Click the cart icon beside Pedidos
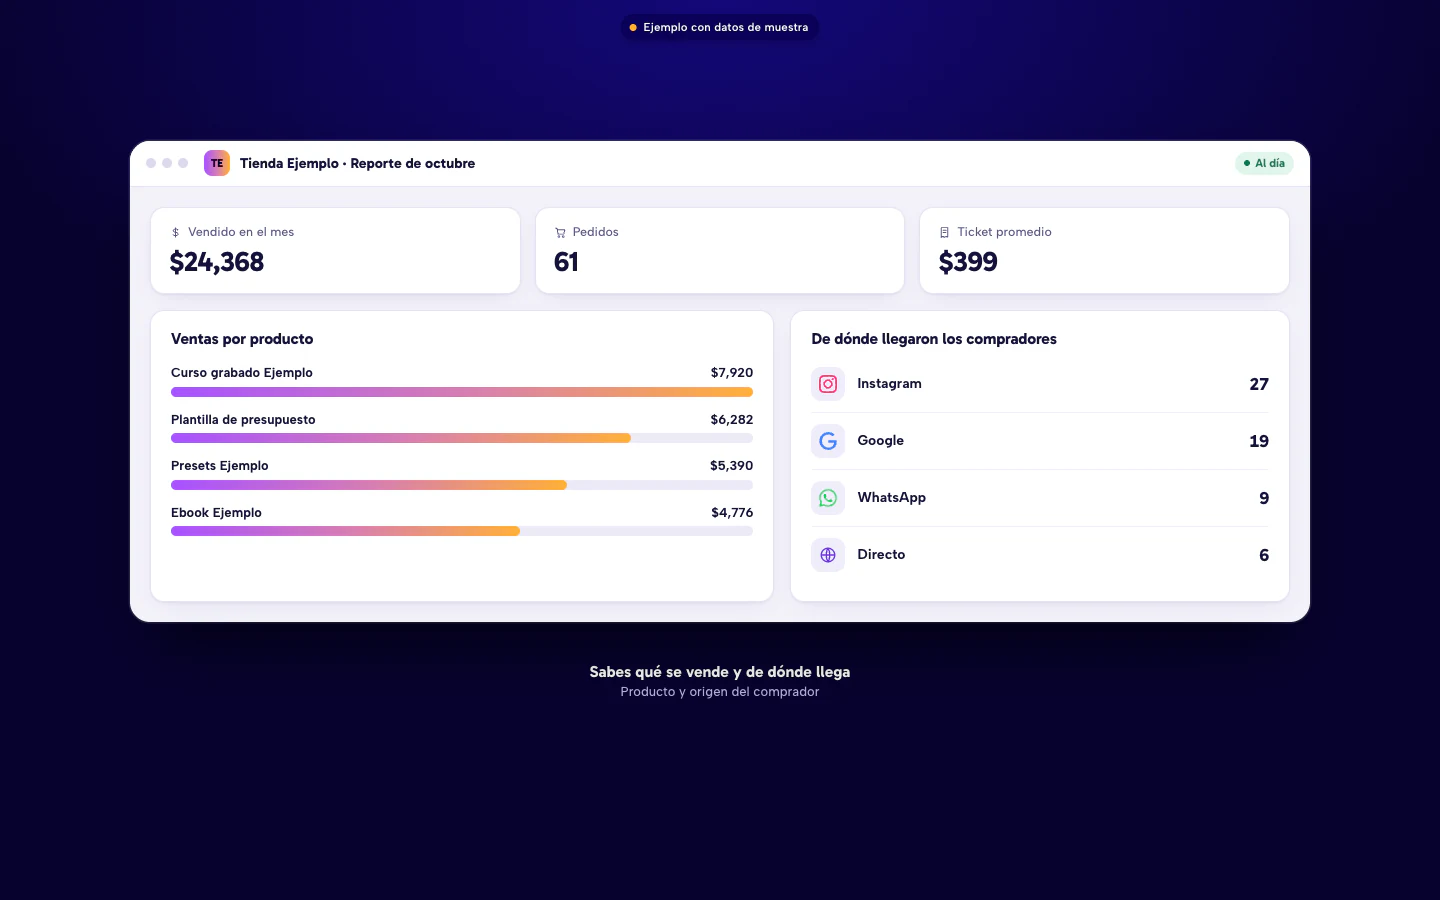 point(560,232)
